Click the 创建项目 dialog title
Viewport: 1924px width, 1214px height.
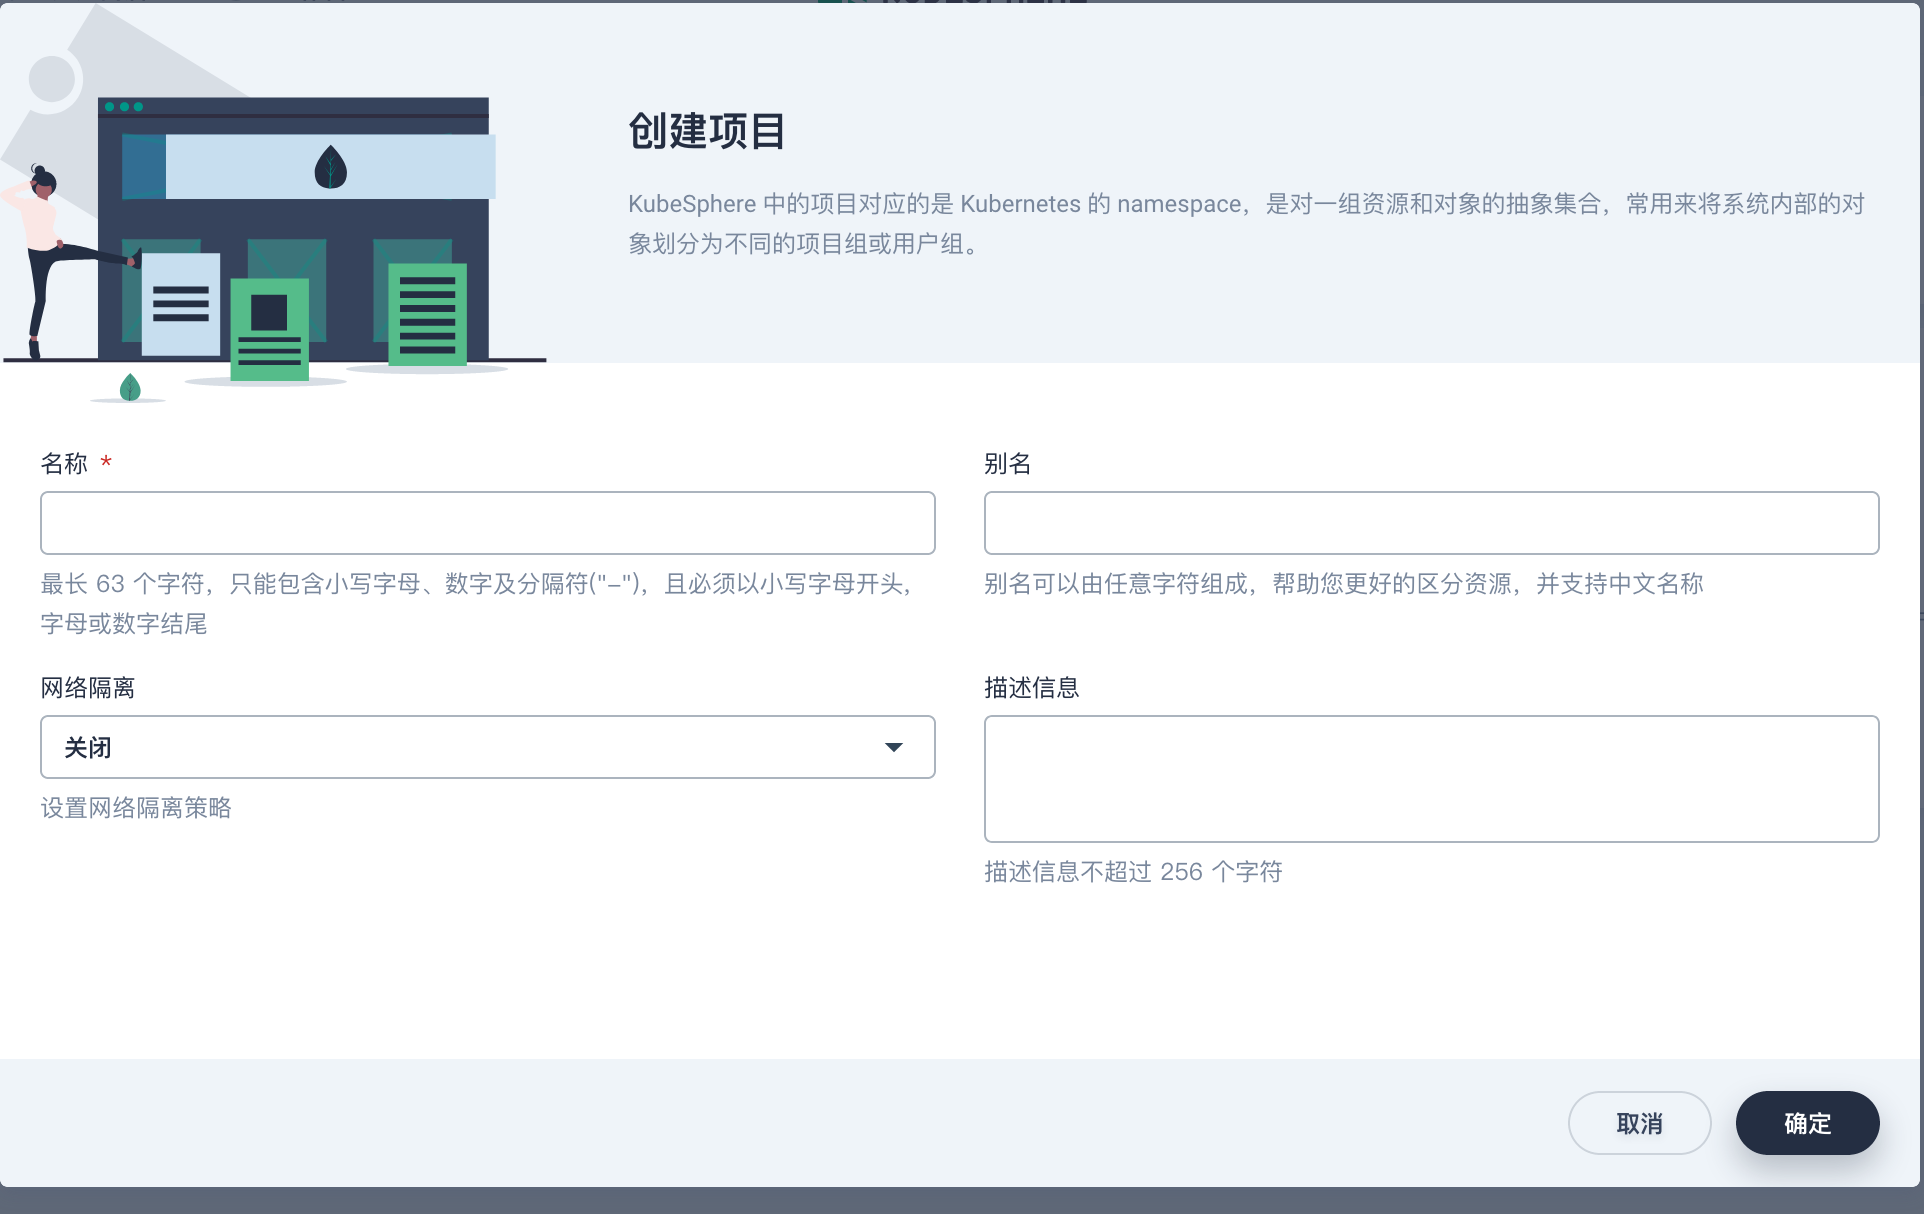pos(707,131)
